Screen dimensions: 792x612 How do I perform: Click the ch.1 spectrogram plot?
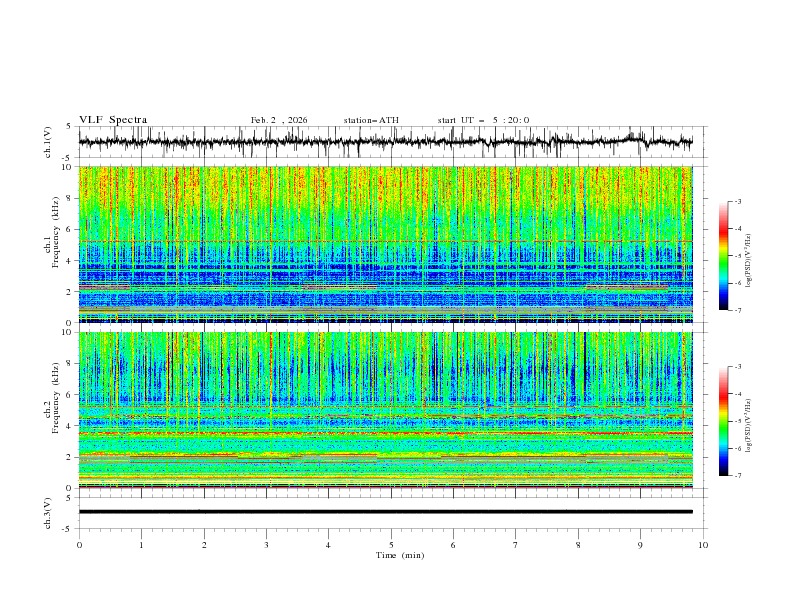[x=385, y=244]
